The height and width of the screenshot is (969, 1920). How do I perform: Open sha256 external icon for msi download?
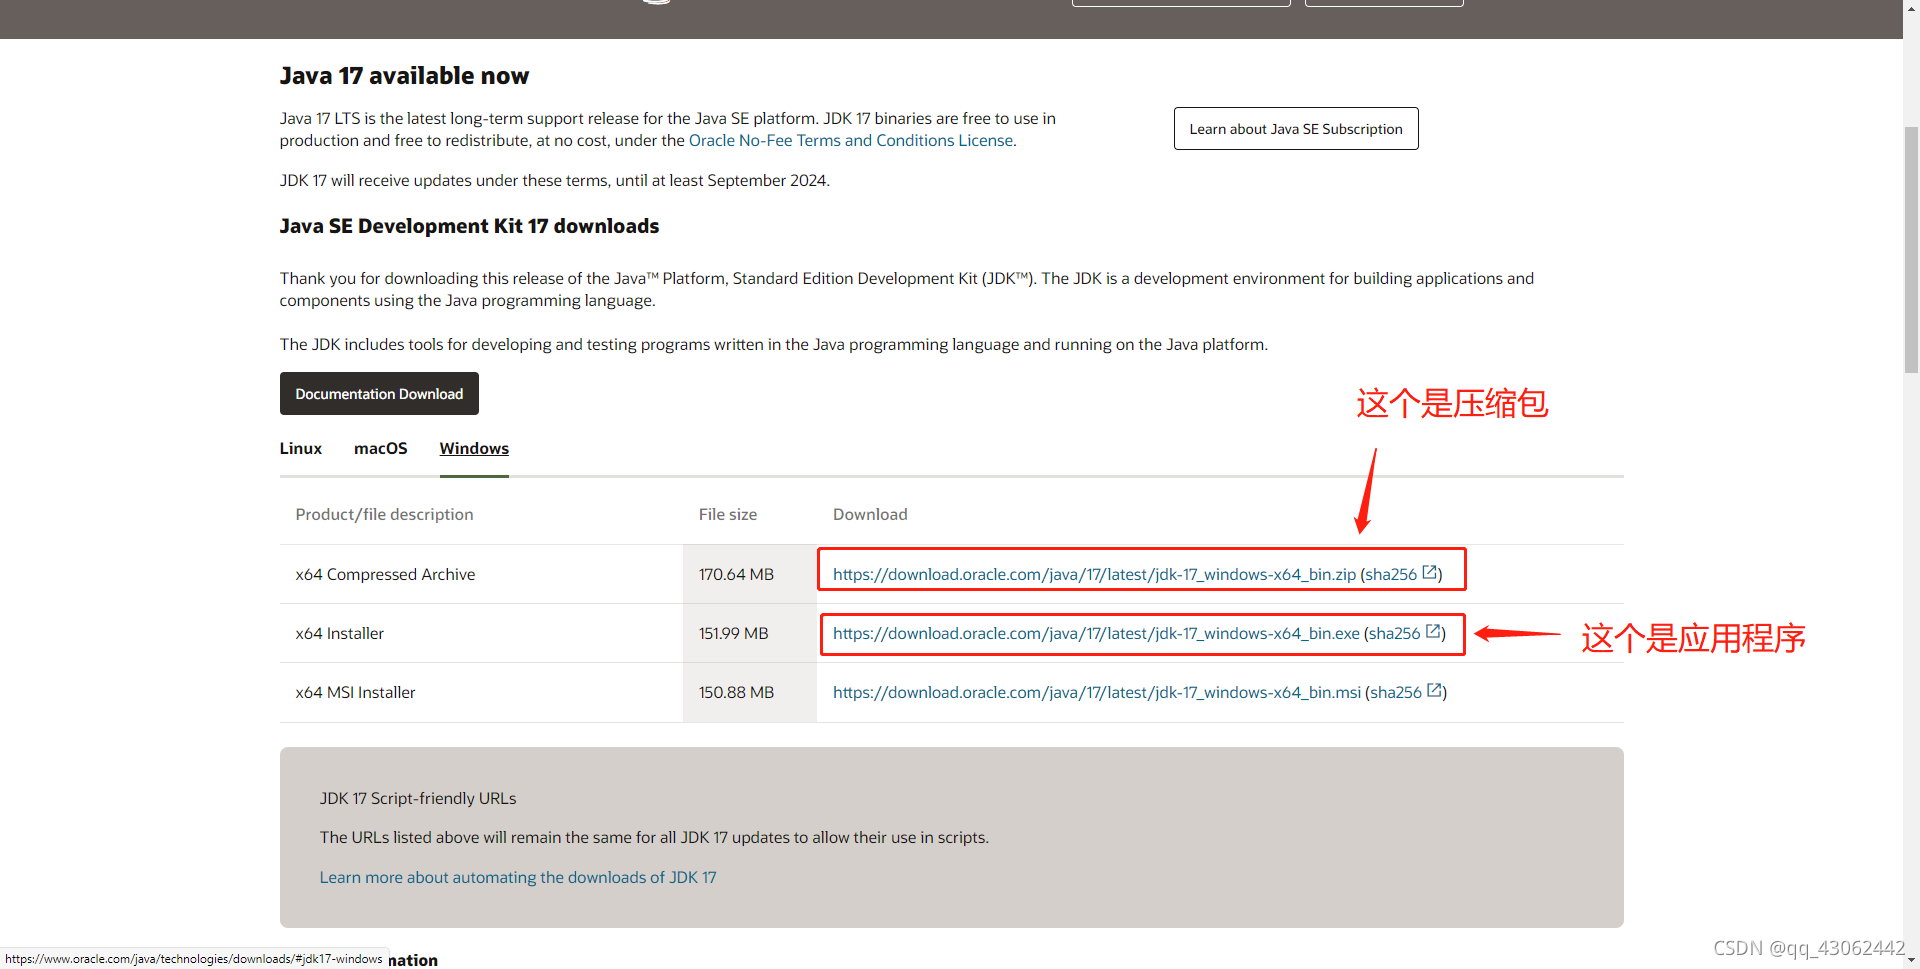1434,691
